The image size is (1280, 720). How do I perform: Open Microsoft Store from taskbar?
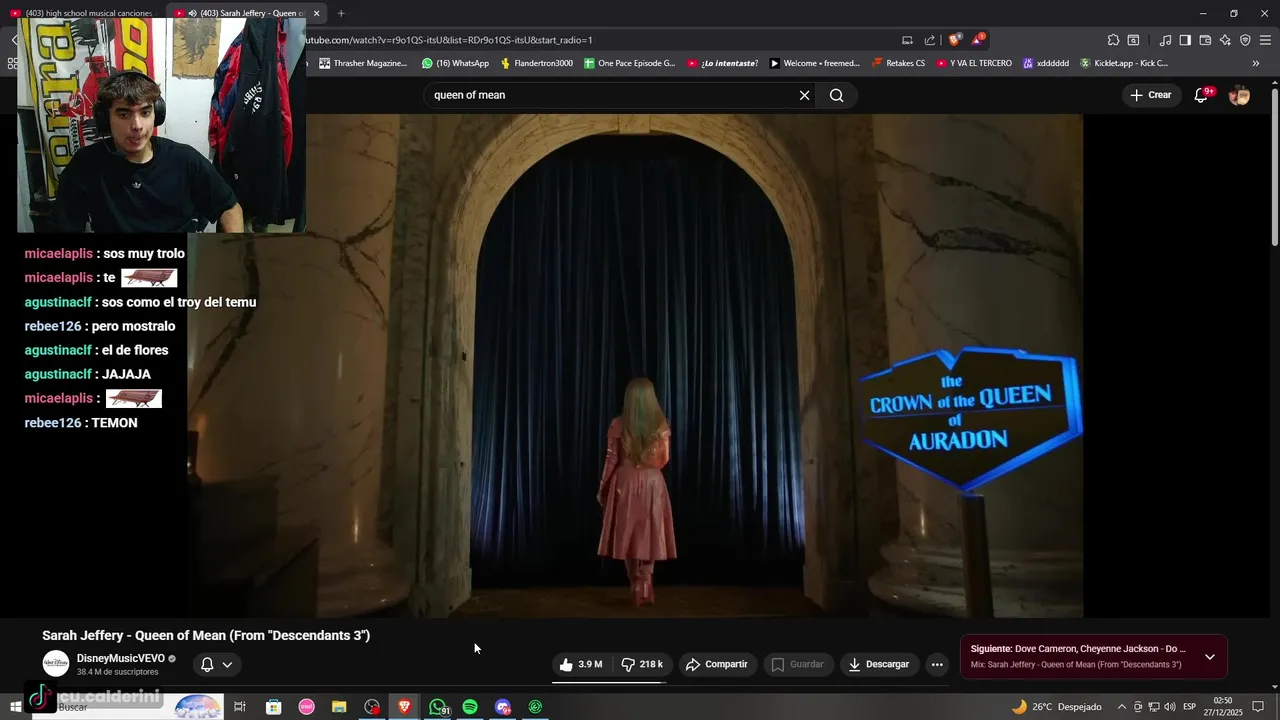pos(273,707)
